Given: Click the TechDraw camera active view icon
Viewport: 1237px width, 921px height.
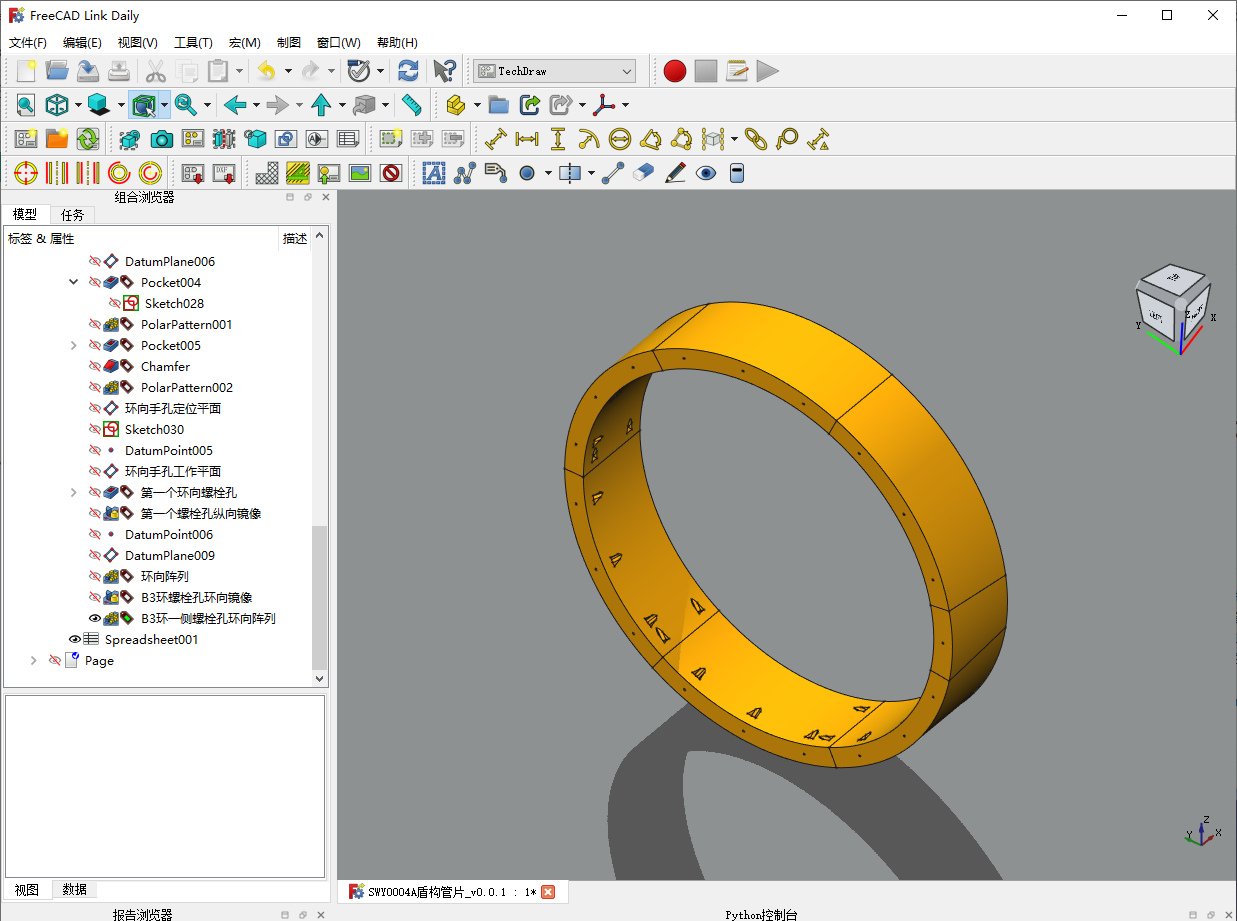Looking at the screenshot, I should click(x=161, y=139).
